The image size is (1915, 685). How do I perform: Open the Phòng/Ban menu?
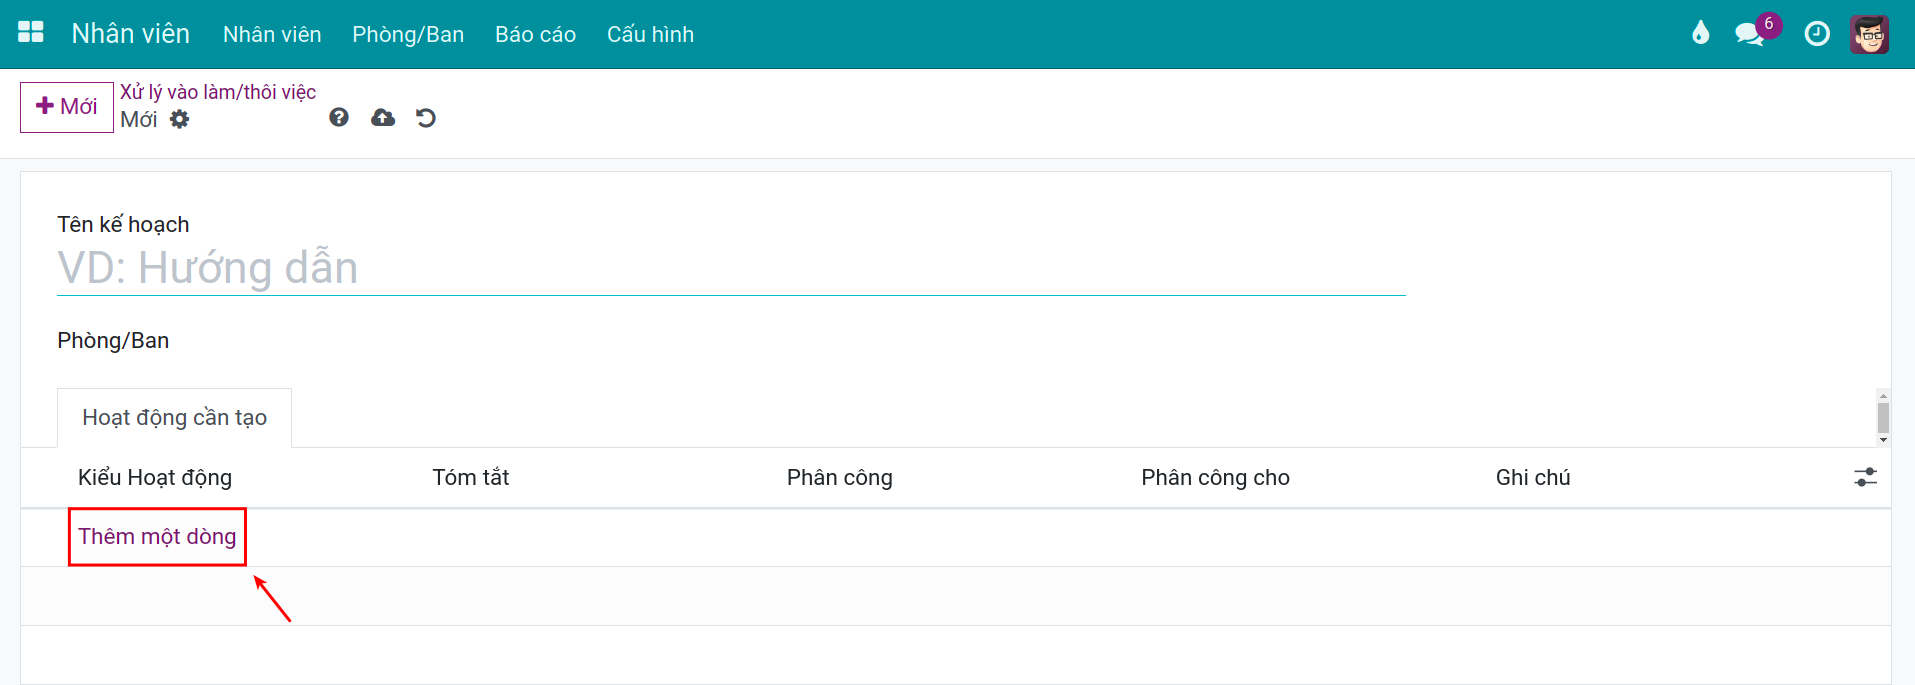408,34
